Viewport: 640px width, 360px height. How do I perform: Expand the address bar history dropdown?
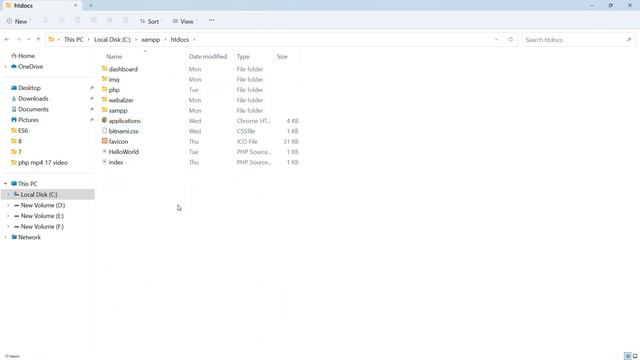point(496,40)
